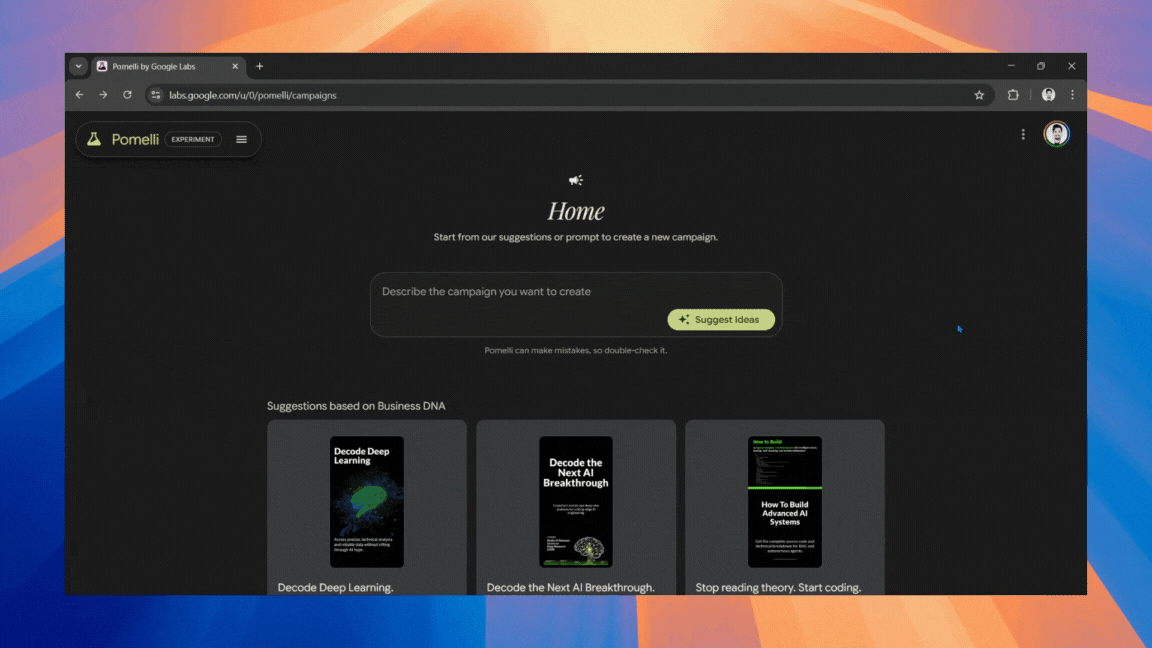Open the browser extensions puzzle icon
Viewport: 1152px width, 648px height.
click(x=1013, y=94)
